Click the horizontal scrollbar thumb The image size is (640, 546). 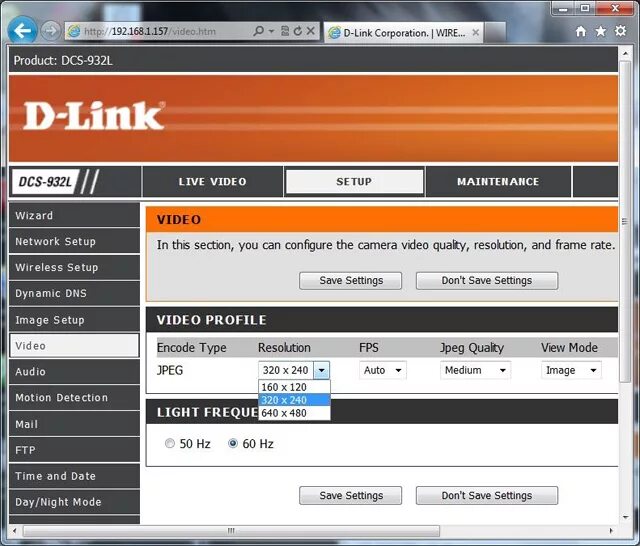(x=231, y=530)
